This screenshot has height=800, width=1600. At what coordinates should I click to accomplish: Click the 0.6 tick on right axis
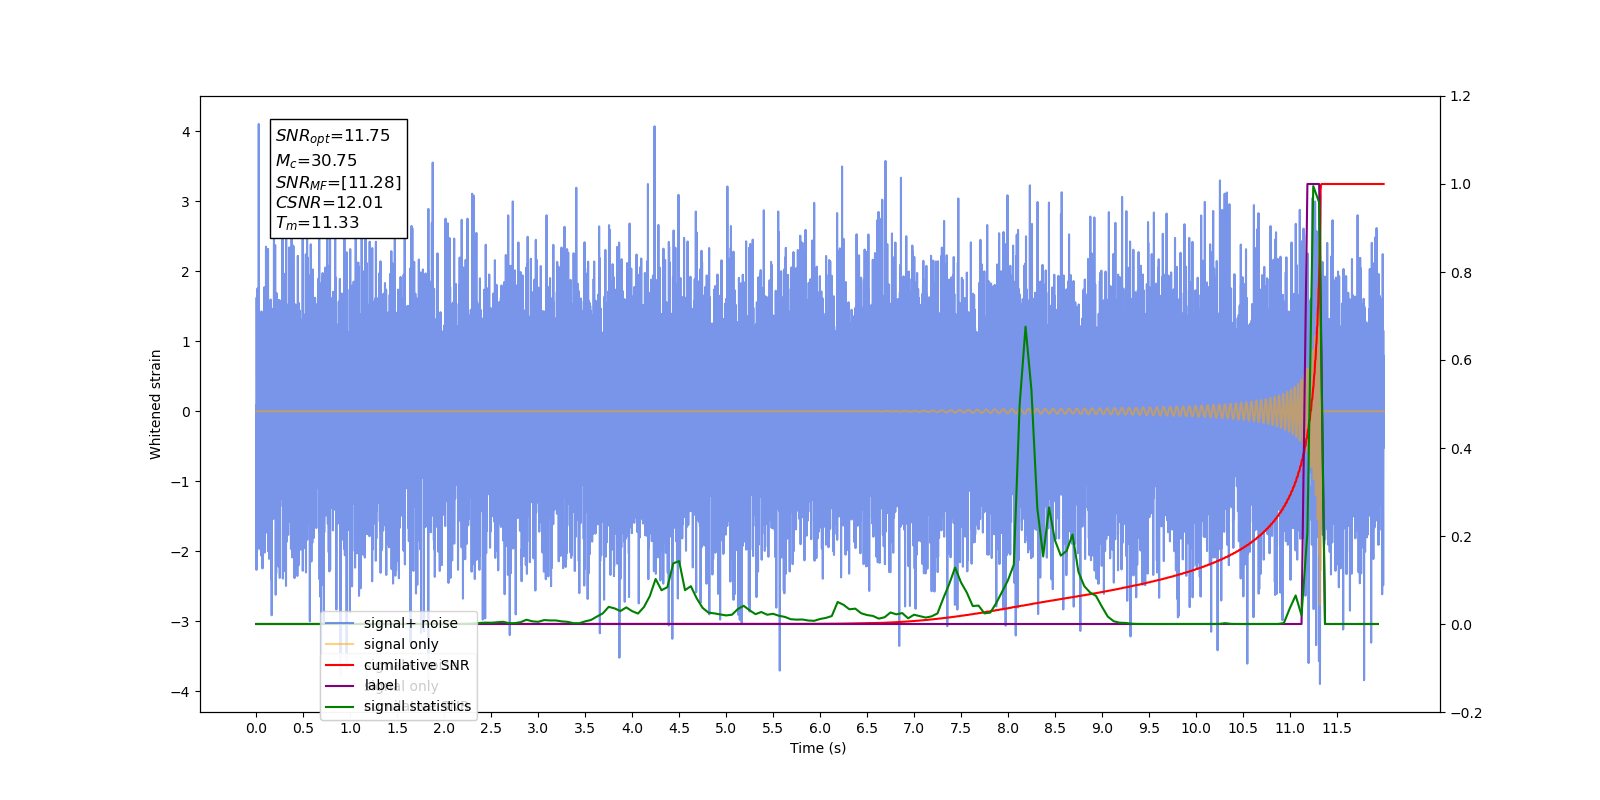tap(1461, 361)
